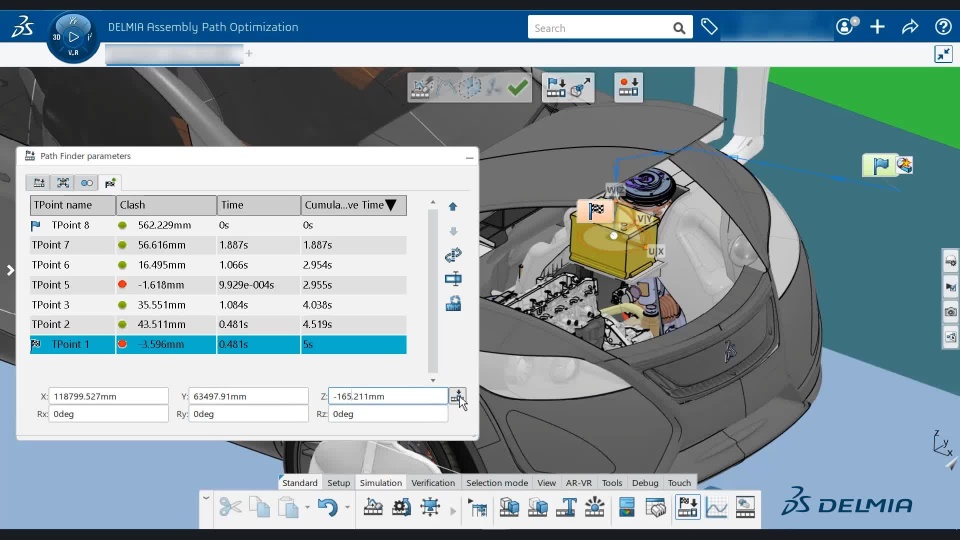This screenshot has width=960, height=540.
Task: Expand the Paste options dropdown arrow
Action: pos(307,508)
